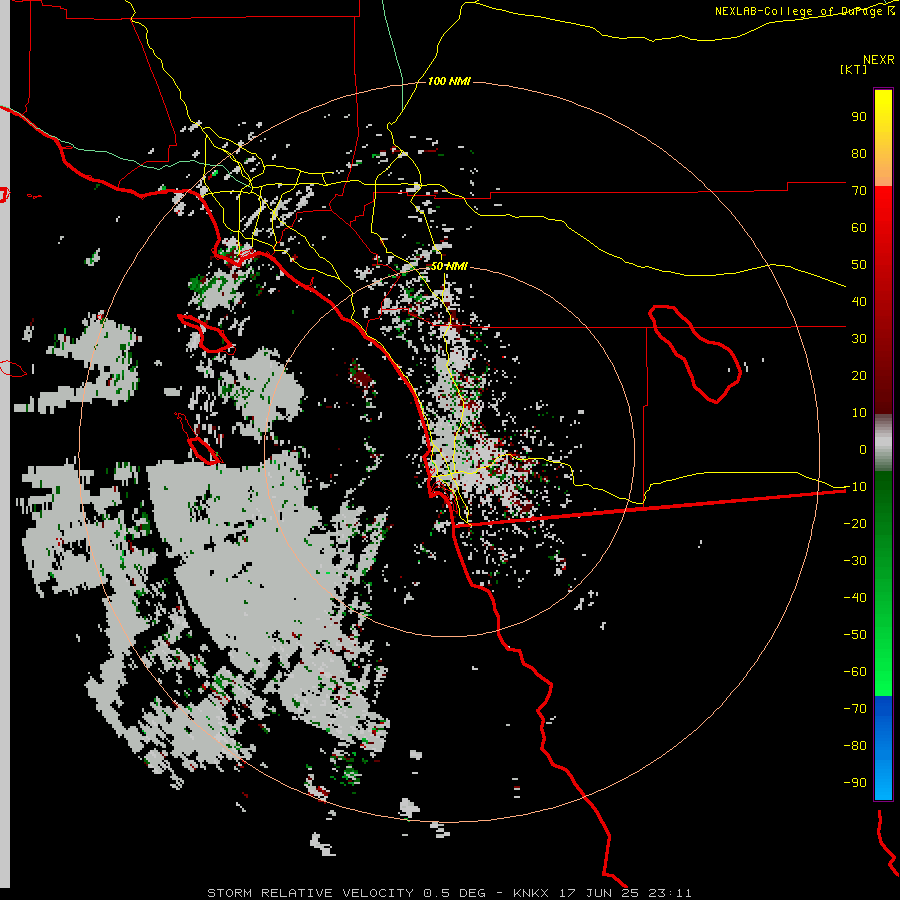Image resolution: width=900 pixels, height=900 pixels.
Task: Click the [KT] units label above color scale
Action: (853, 69)
